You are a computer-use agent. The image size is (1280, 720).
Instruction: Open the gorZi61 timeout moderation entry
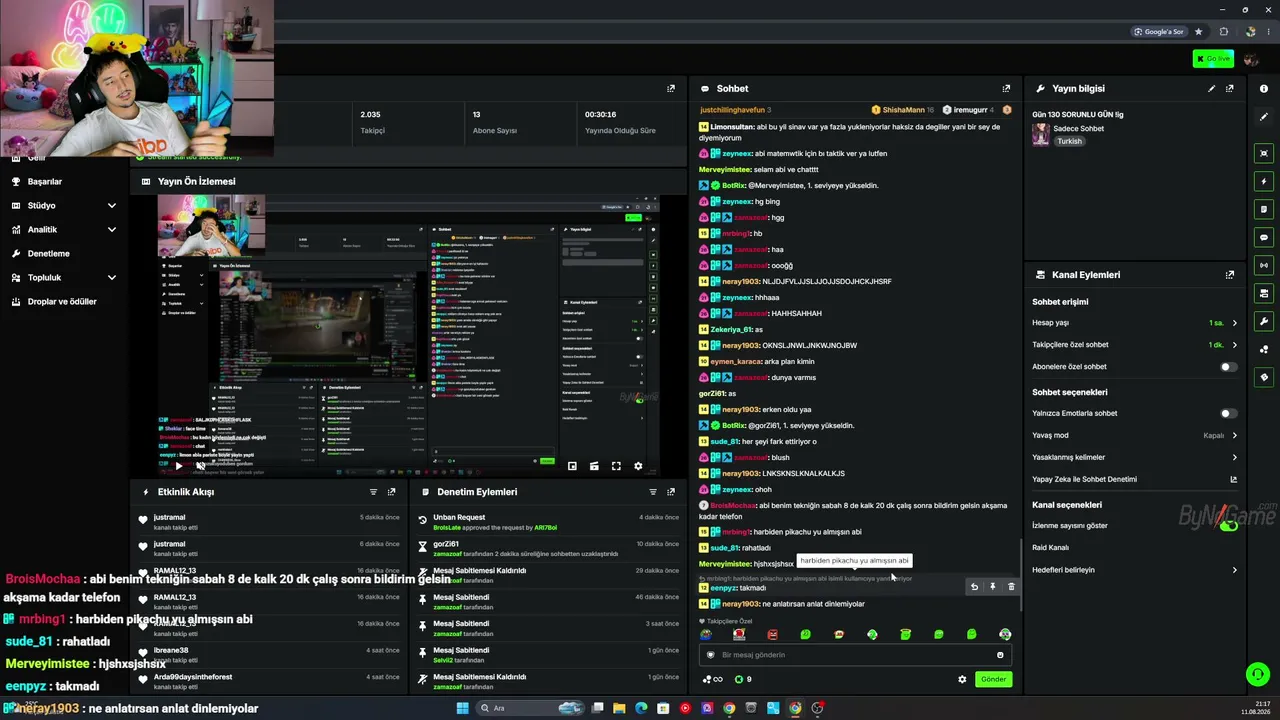click(549, 549)
